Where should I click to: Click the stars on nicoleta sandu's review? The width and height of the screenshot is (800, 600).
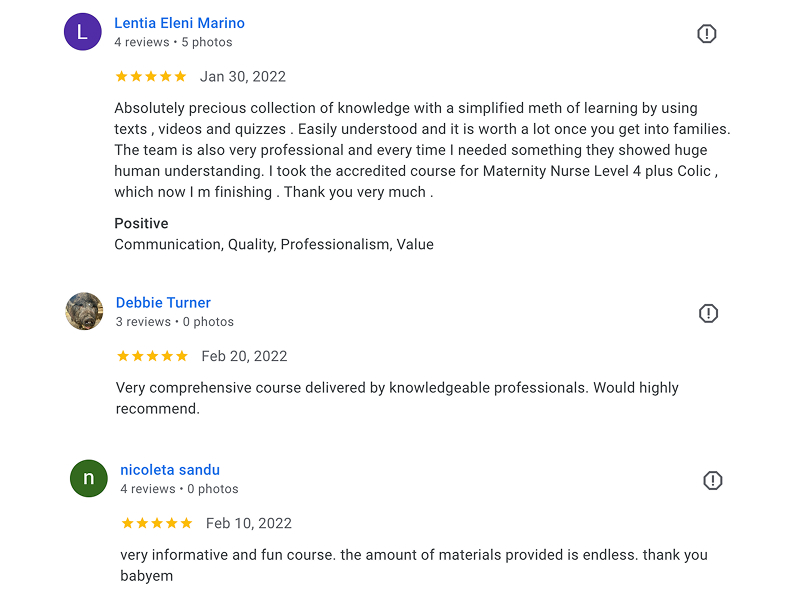pyautogui.click(x=157, y=523)
